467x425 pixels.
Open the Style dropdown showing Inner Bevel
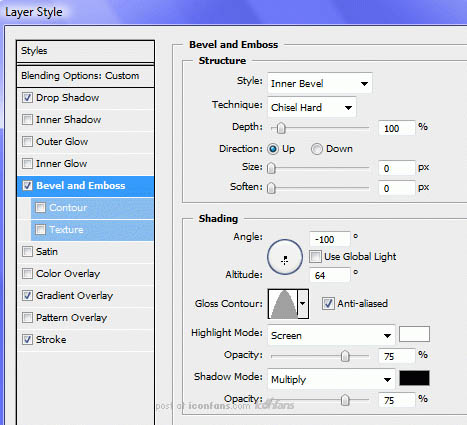pos(320,83)
